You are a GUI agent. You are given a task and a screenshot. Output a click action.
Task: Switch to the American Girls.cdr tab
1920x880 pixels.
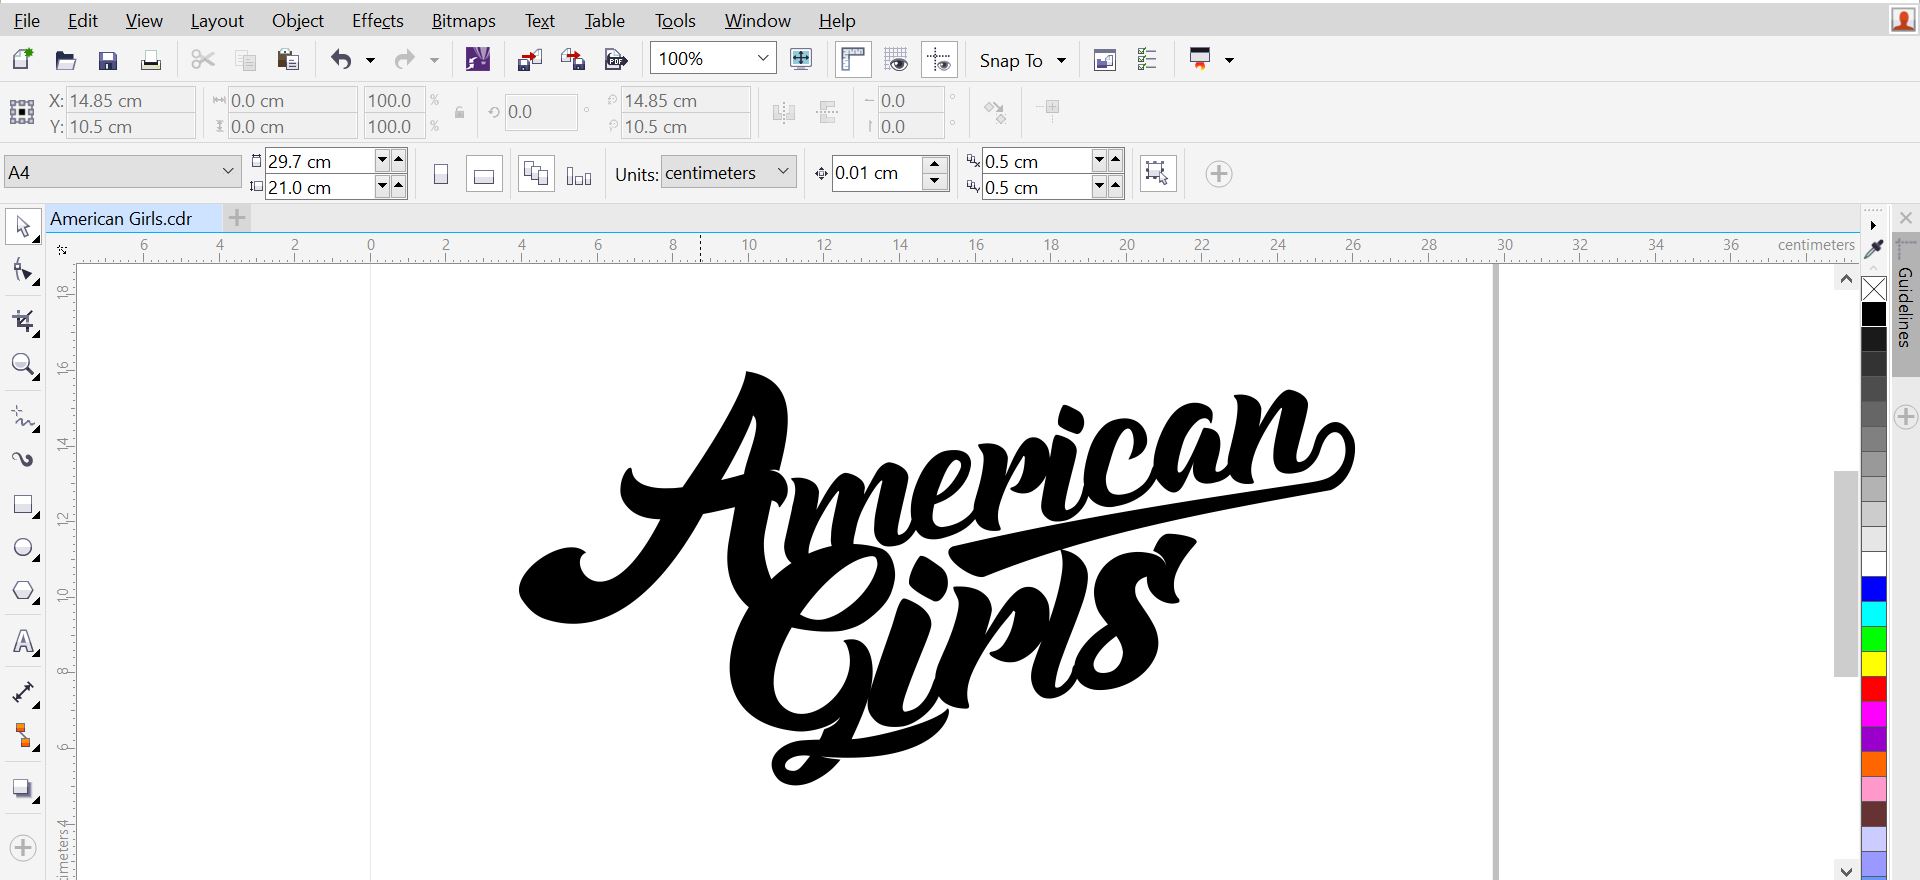(x=121, y=219)
